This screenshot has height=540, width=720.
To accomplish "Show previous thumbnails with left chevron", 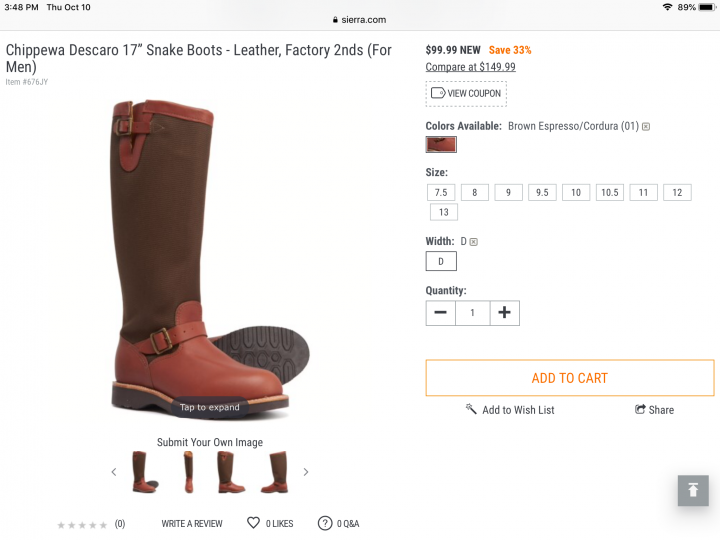I will tap(113, 472).
